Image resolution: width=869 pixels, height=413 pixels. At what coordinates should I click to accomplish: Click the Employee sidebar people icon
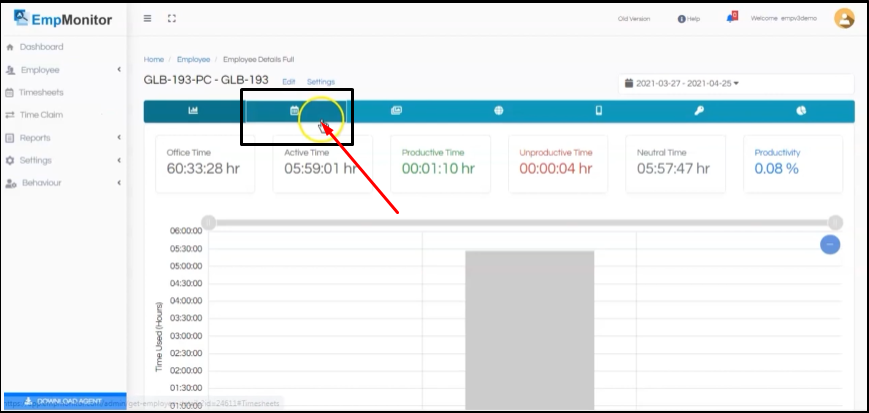click(x=11, y=70)
